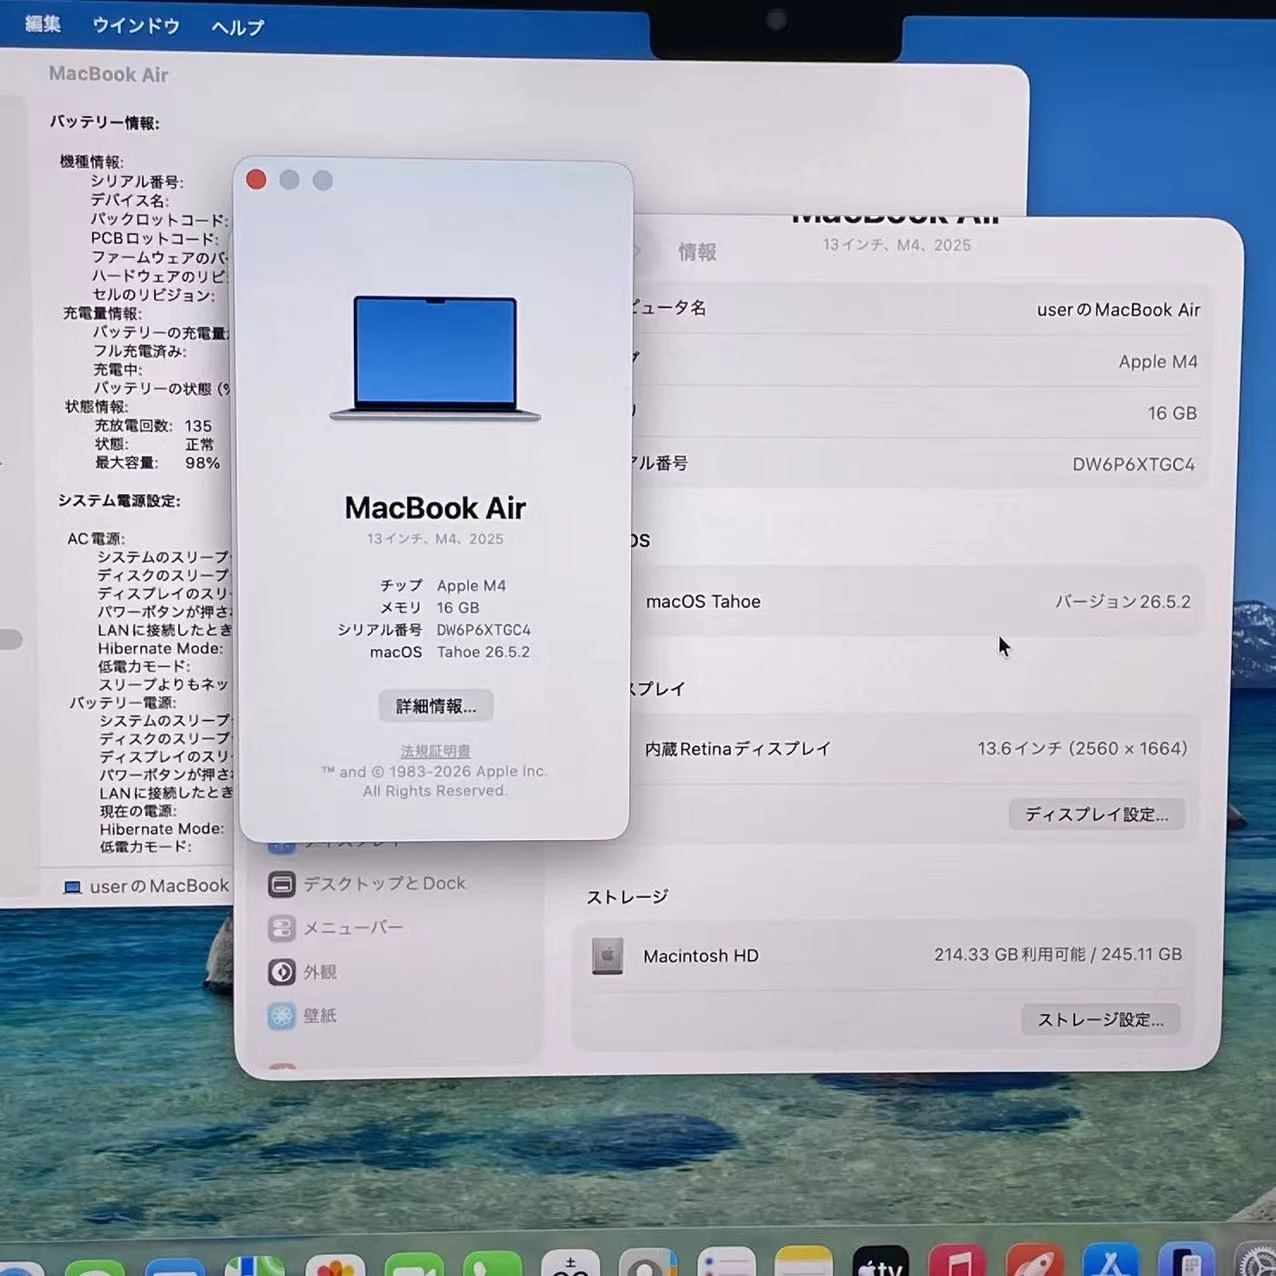Click the 13.6インチ (2560 × 1664) value

tap(1083, 749)
